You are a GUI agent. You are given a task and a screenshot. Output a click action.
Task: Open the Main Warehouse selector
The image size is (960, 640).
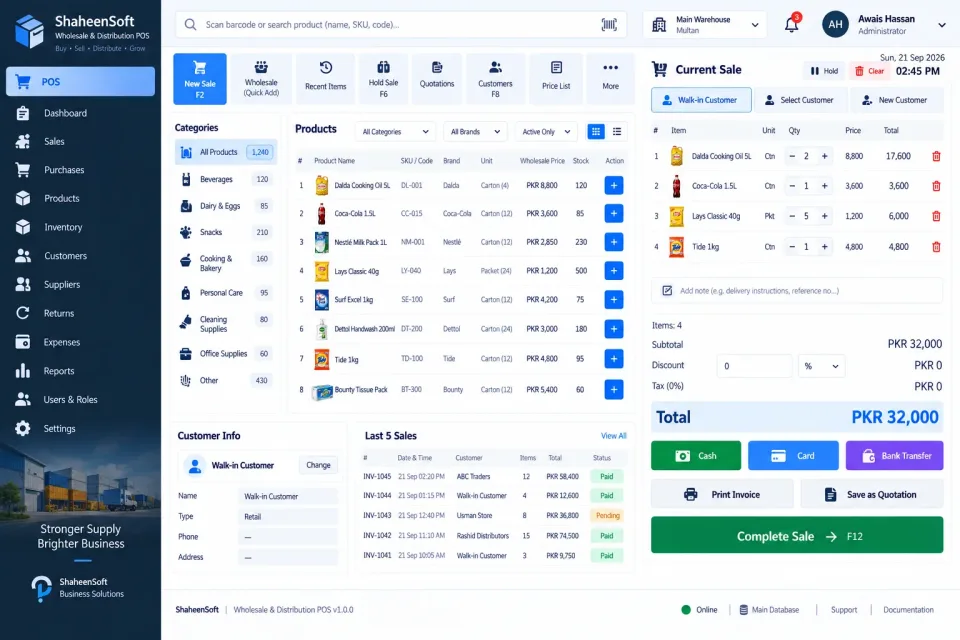706,24
